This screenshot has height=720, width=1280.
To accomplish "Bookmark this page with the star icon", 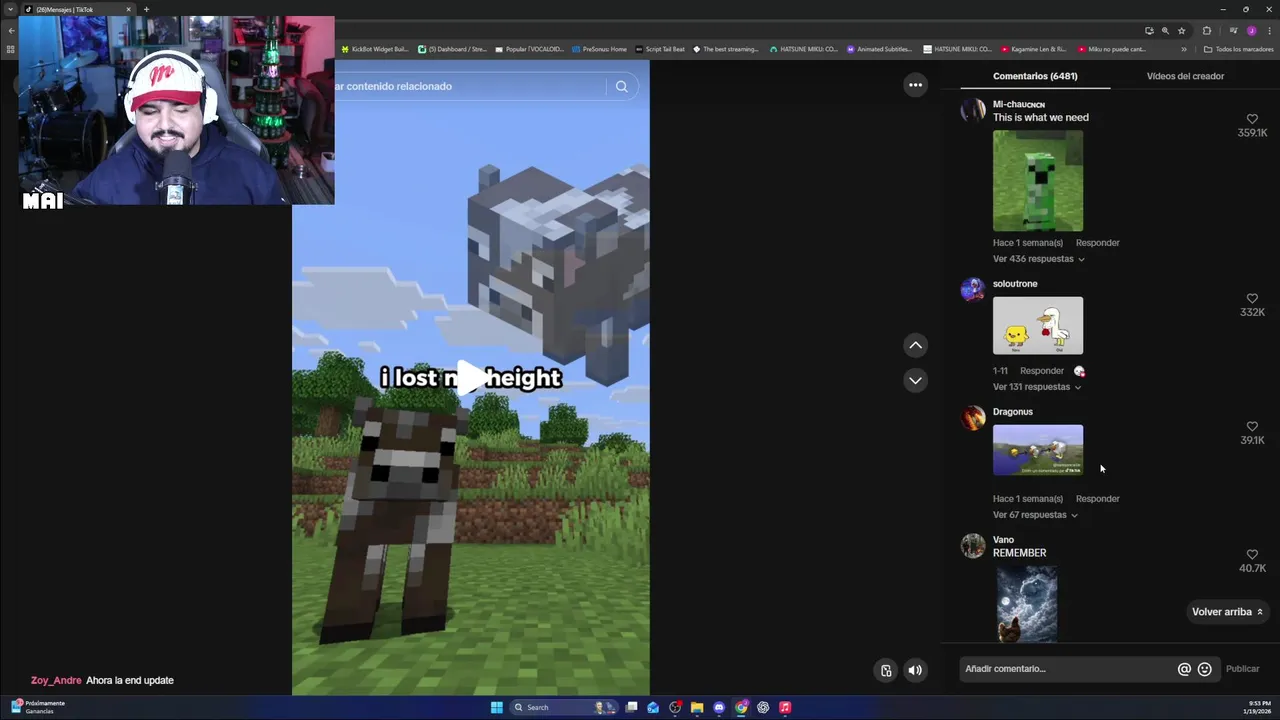I will (x=1181, y=31).
